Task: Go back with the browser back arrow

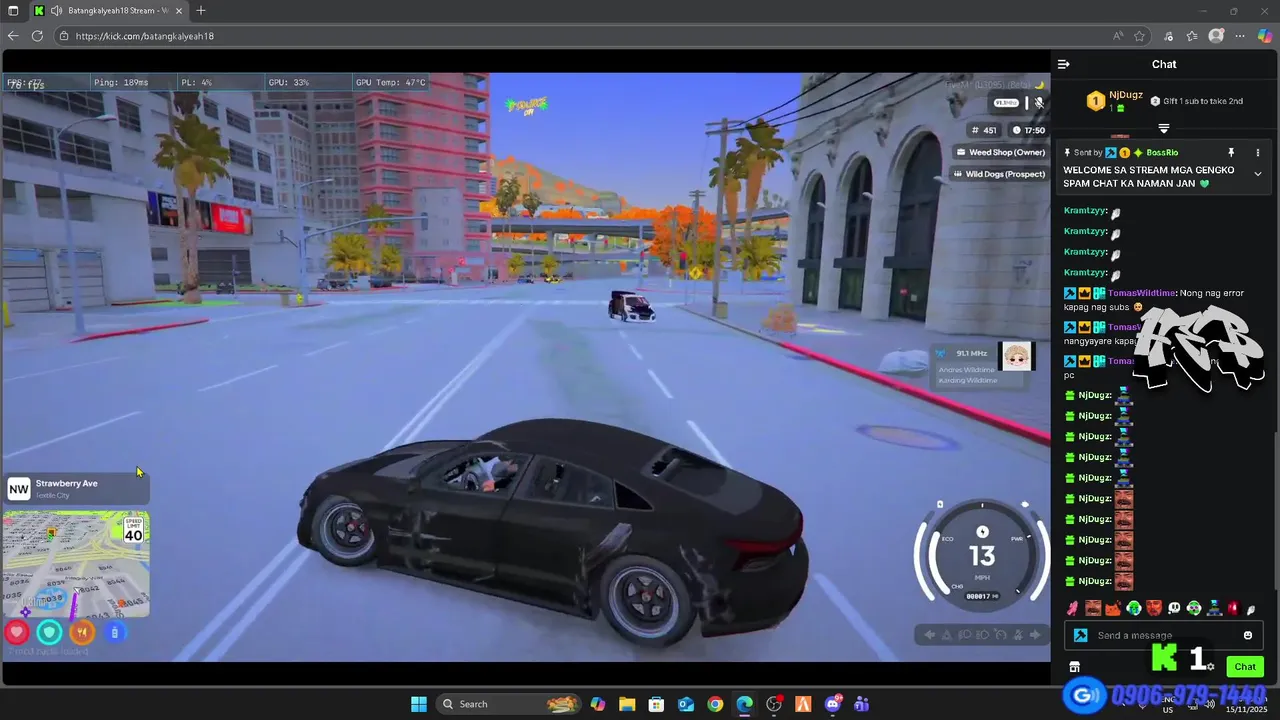Action: tap(13, 36)
